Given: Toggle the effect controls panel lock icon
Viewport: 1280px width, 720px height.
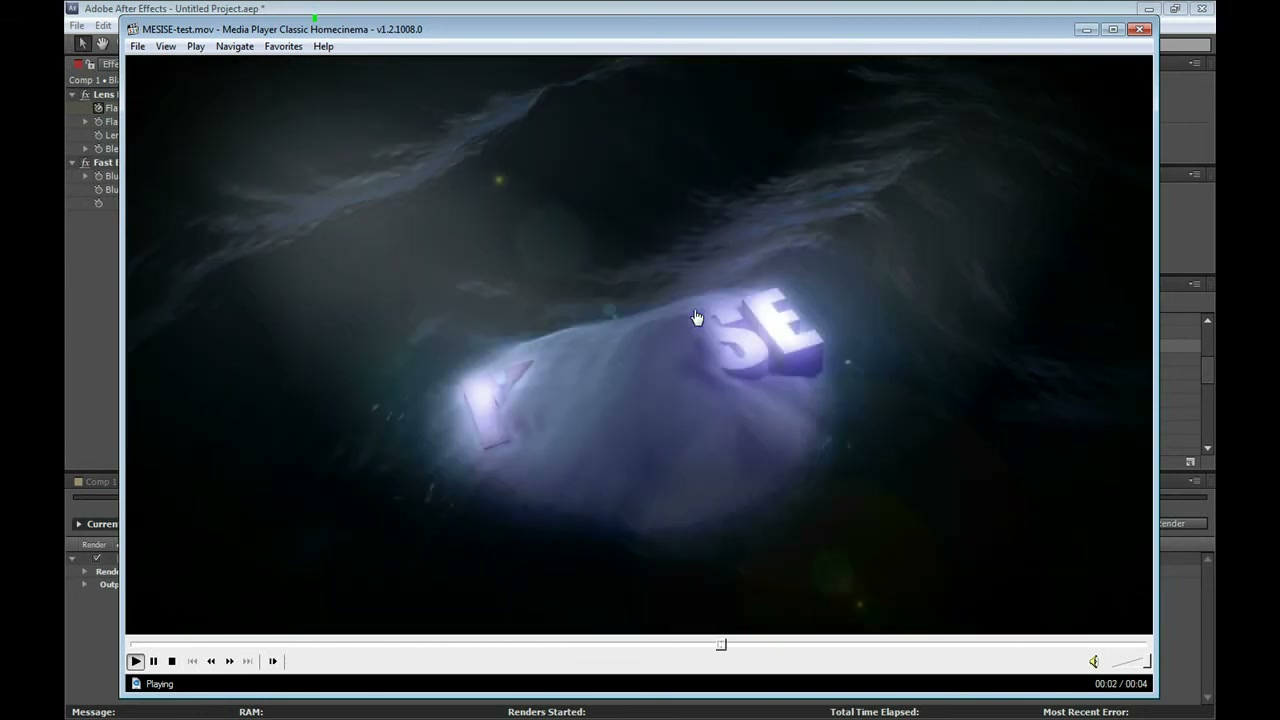Looking at the screenshot, I should pyautogui.click(x=89, y=64).
